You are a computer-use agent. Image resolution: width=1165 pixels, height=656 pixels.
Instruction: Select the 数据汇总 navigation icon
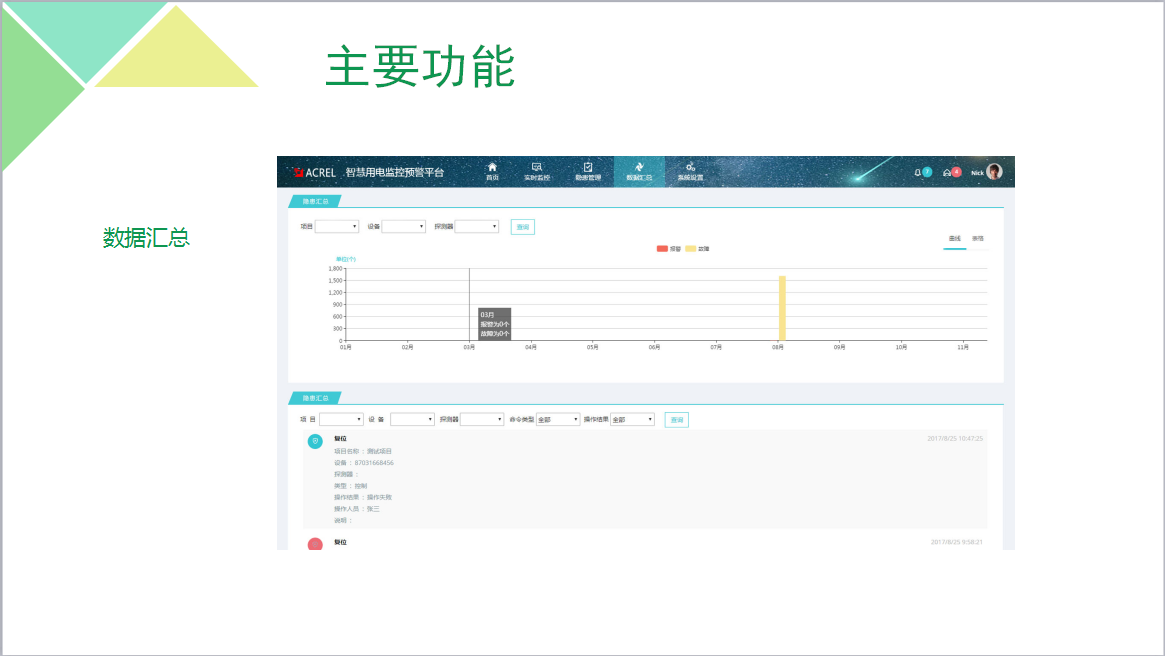tap(639, 168)
